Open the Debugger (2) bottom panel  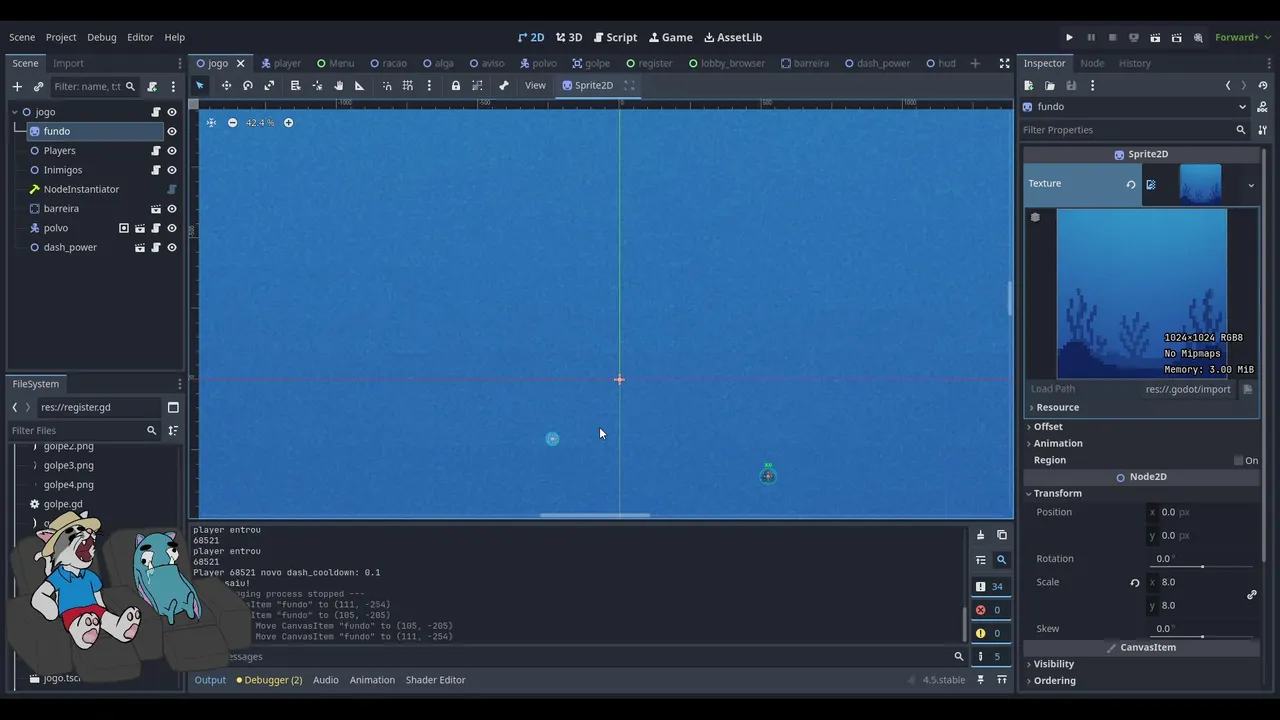pos(269,680)
